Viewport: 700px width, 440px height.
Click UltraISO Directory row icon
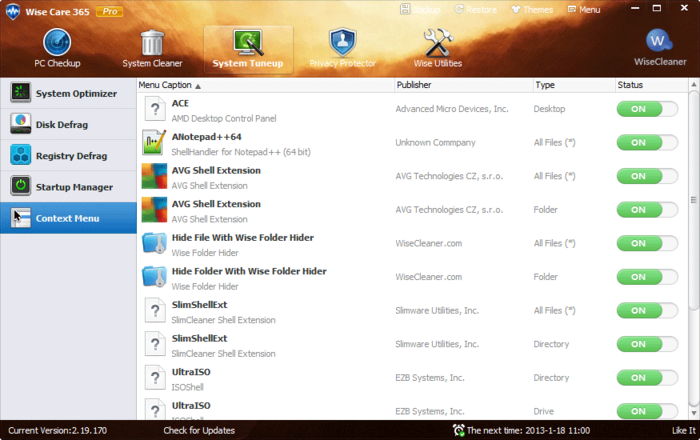coord(155,378)
